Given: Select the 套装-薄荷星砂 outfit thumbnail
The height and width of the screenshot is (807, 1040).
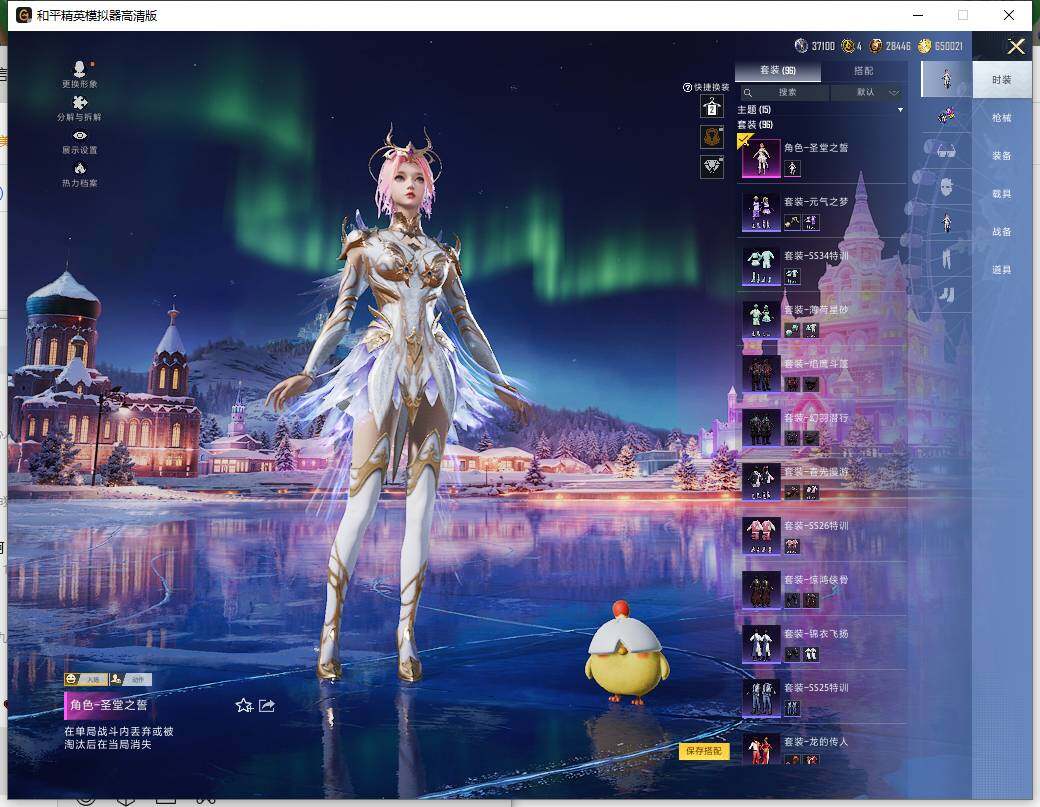Looking at the screenshot, I should tap(761, 320).
